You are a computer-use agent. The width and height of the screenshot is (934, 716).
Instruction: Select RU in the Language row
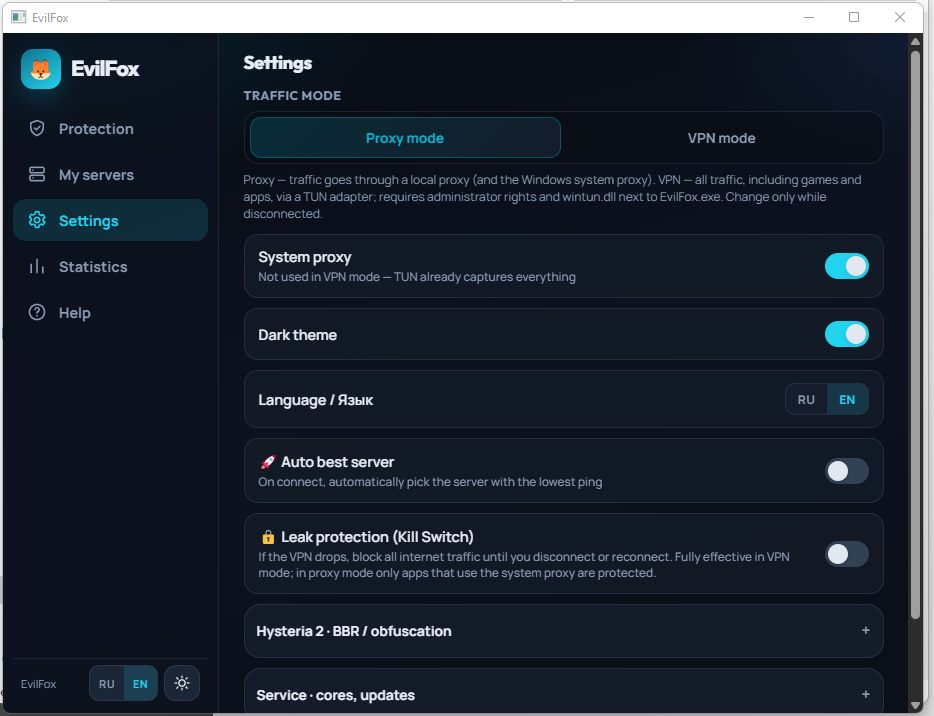pyautogui.click(x=806, y=399)
